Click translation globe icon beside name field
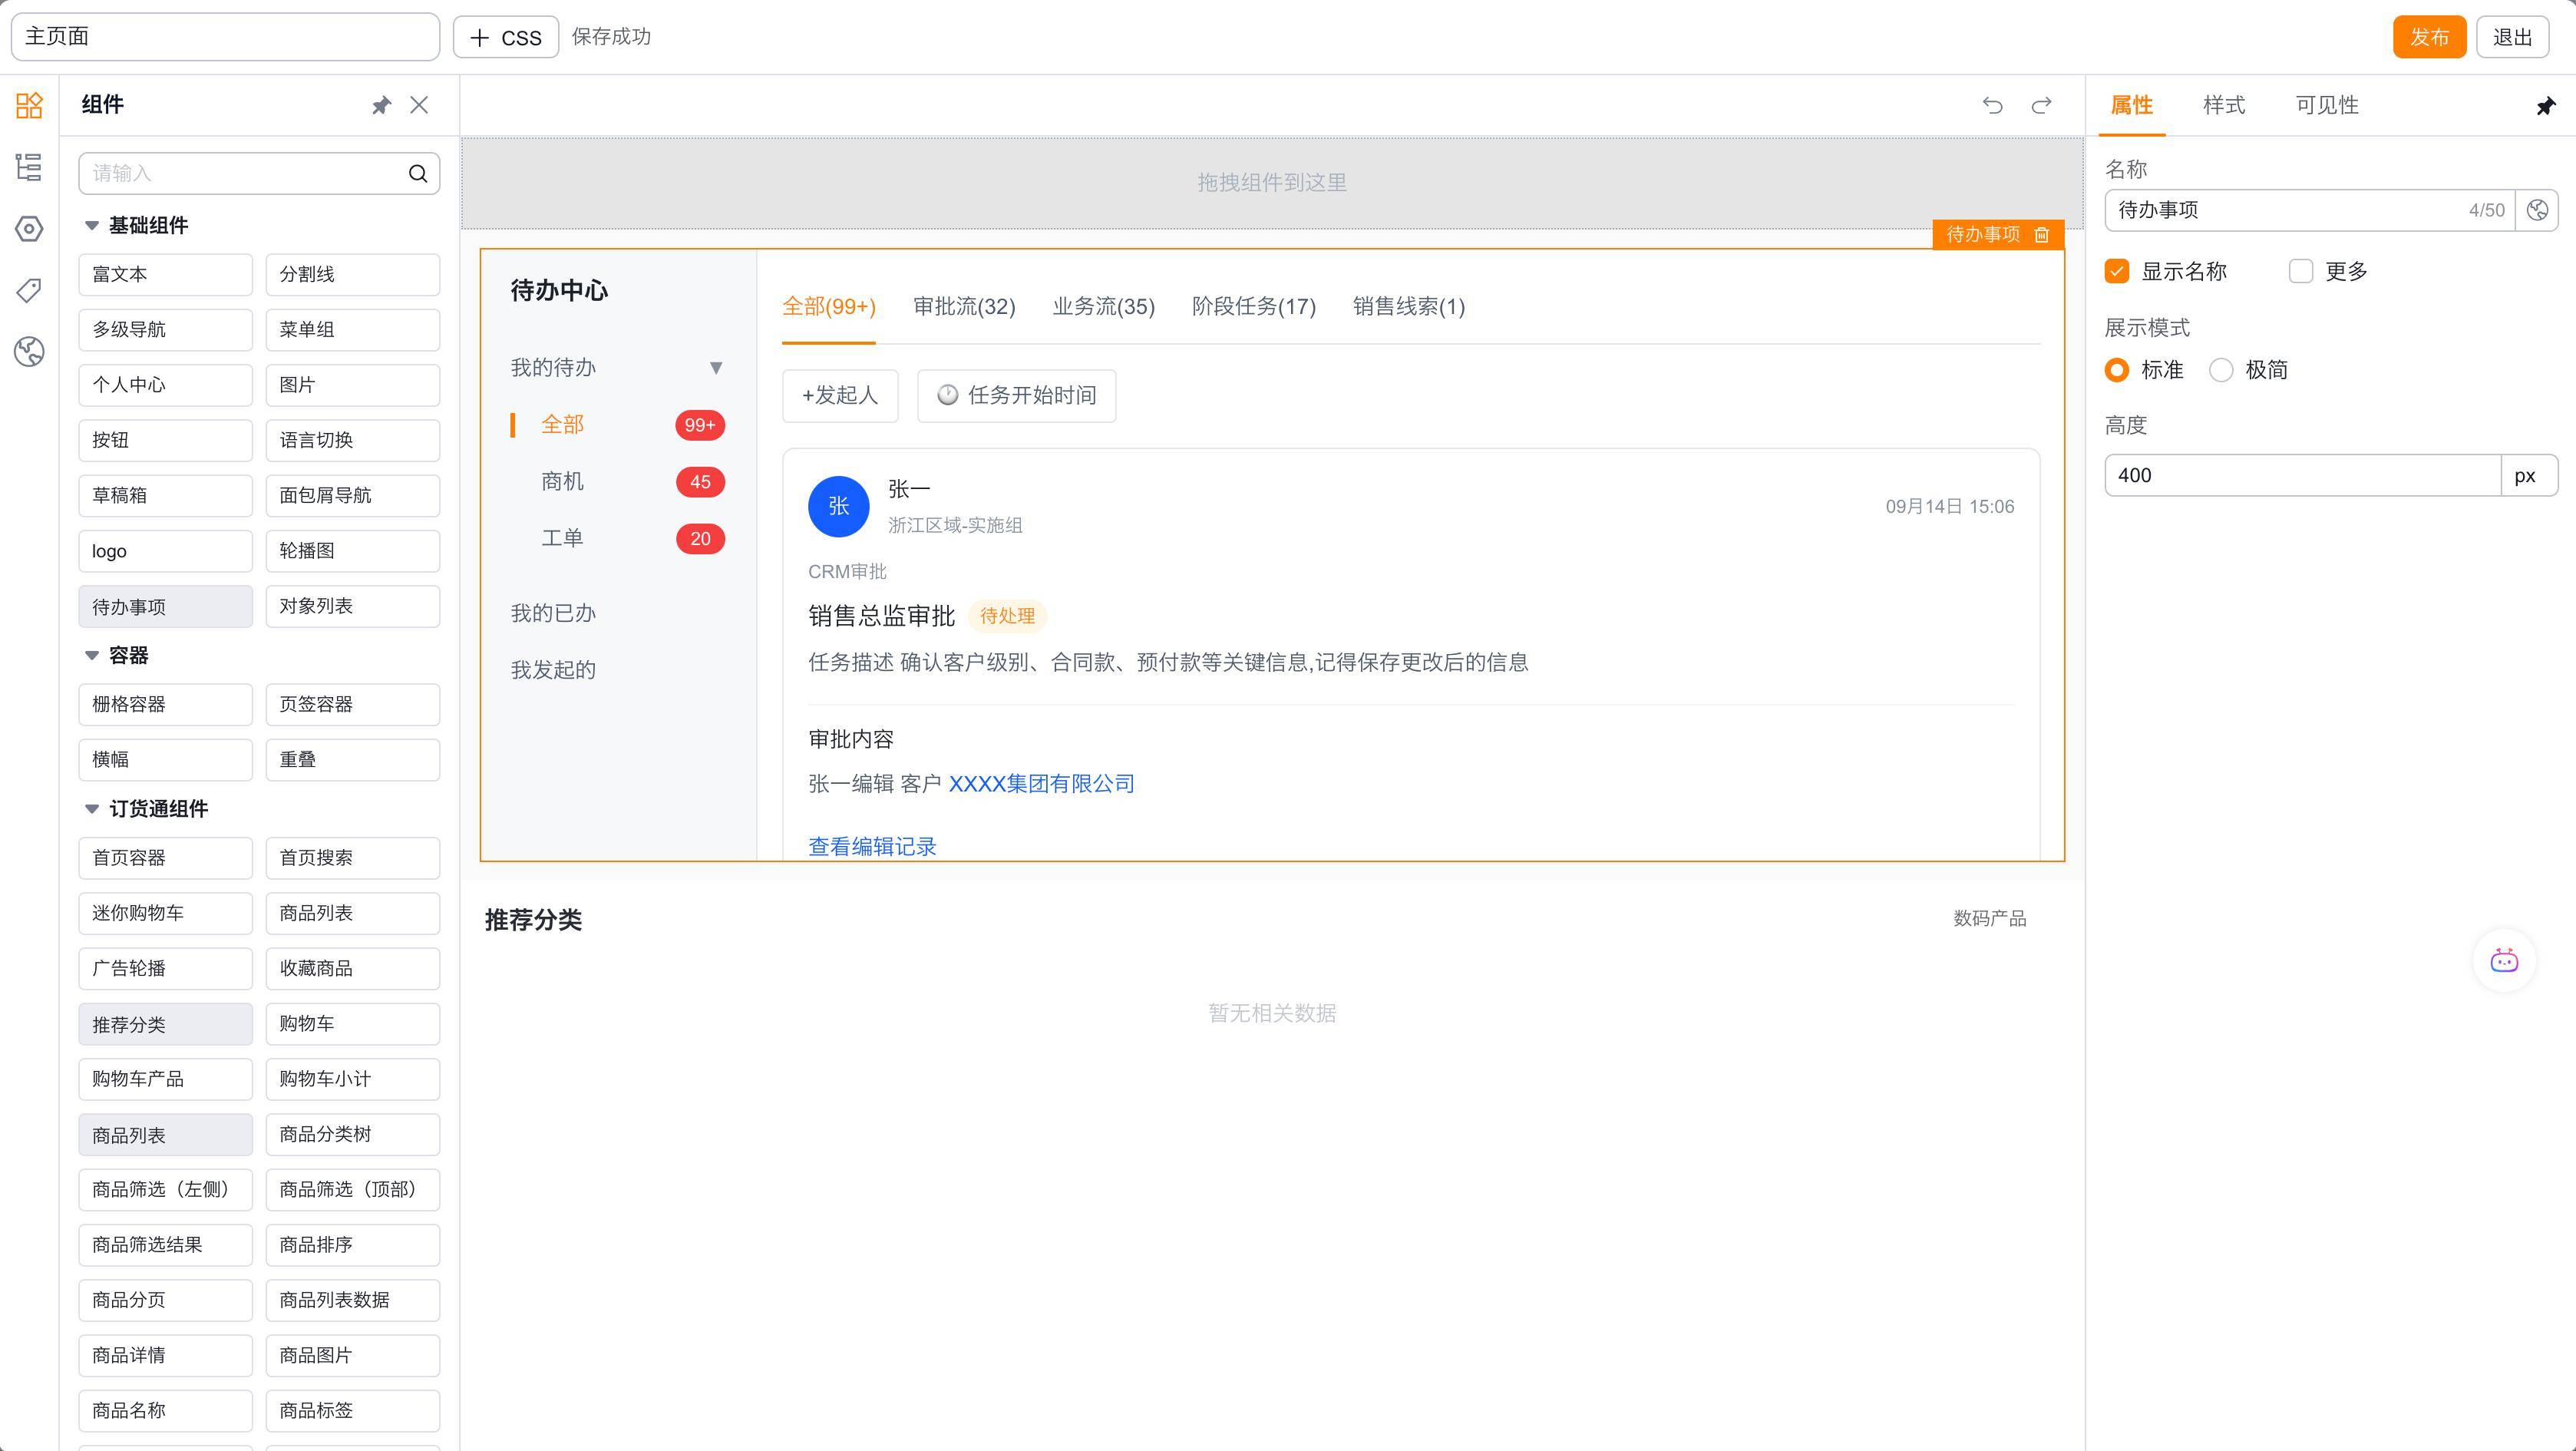Viewport: 2576px width, 1451px height. [2537, 210]
